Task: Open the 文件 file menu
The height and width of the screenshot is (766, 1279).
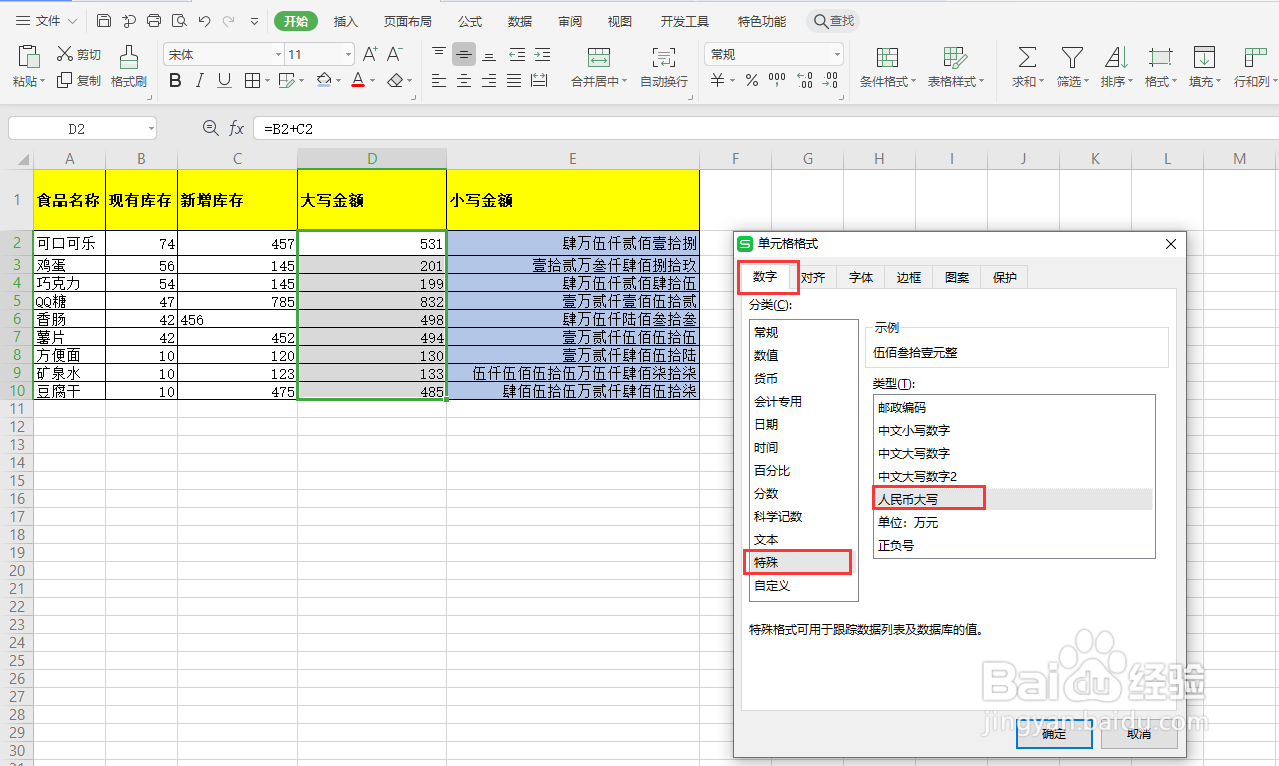Action: (x=47, y=20)
